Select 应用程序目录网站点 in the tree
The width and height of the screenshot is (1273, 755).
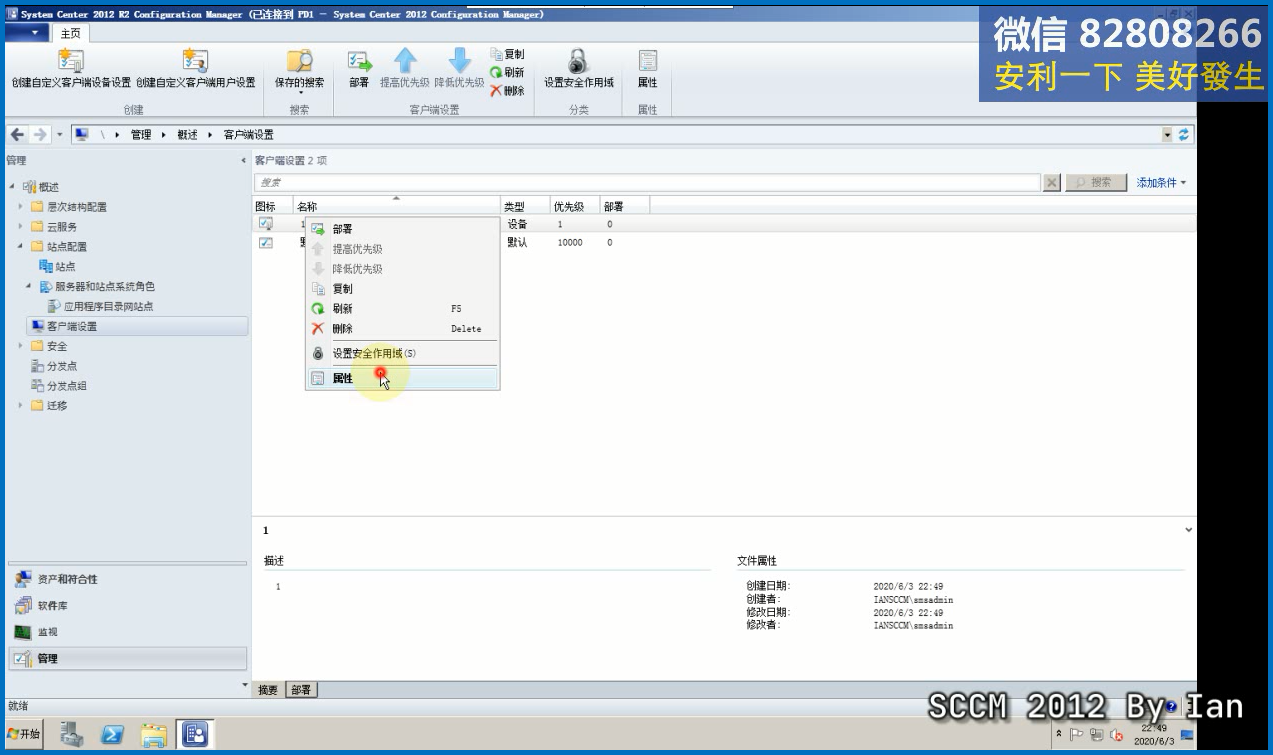click(100, 306)
